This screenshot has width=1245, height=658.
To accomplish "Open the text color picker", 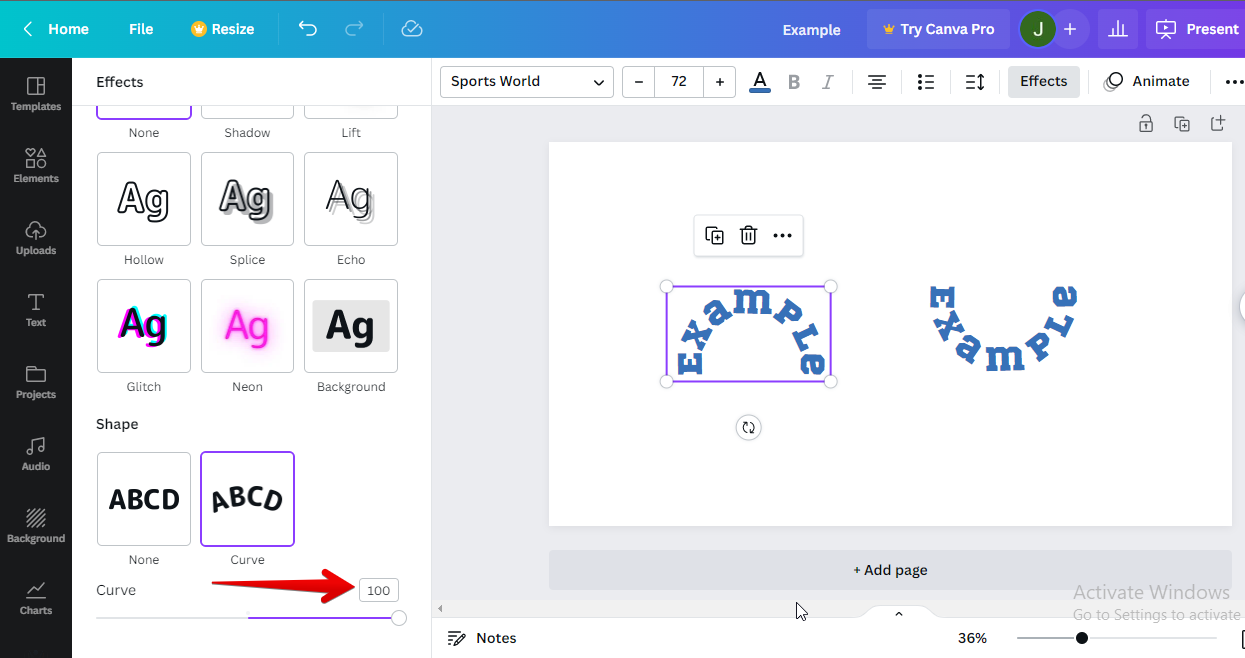I will [x=760, y=82].
